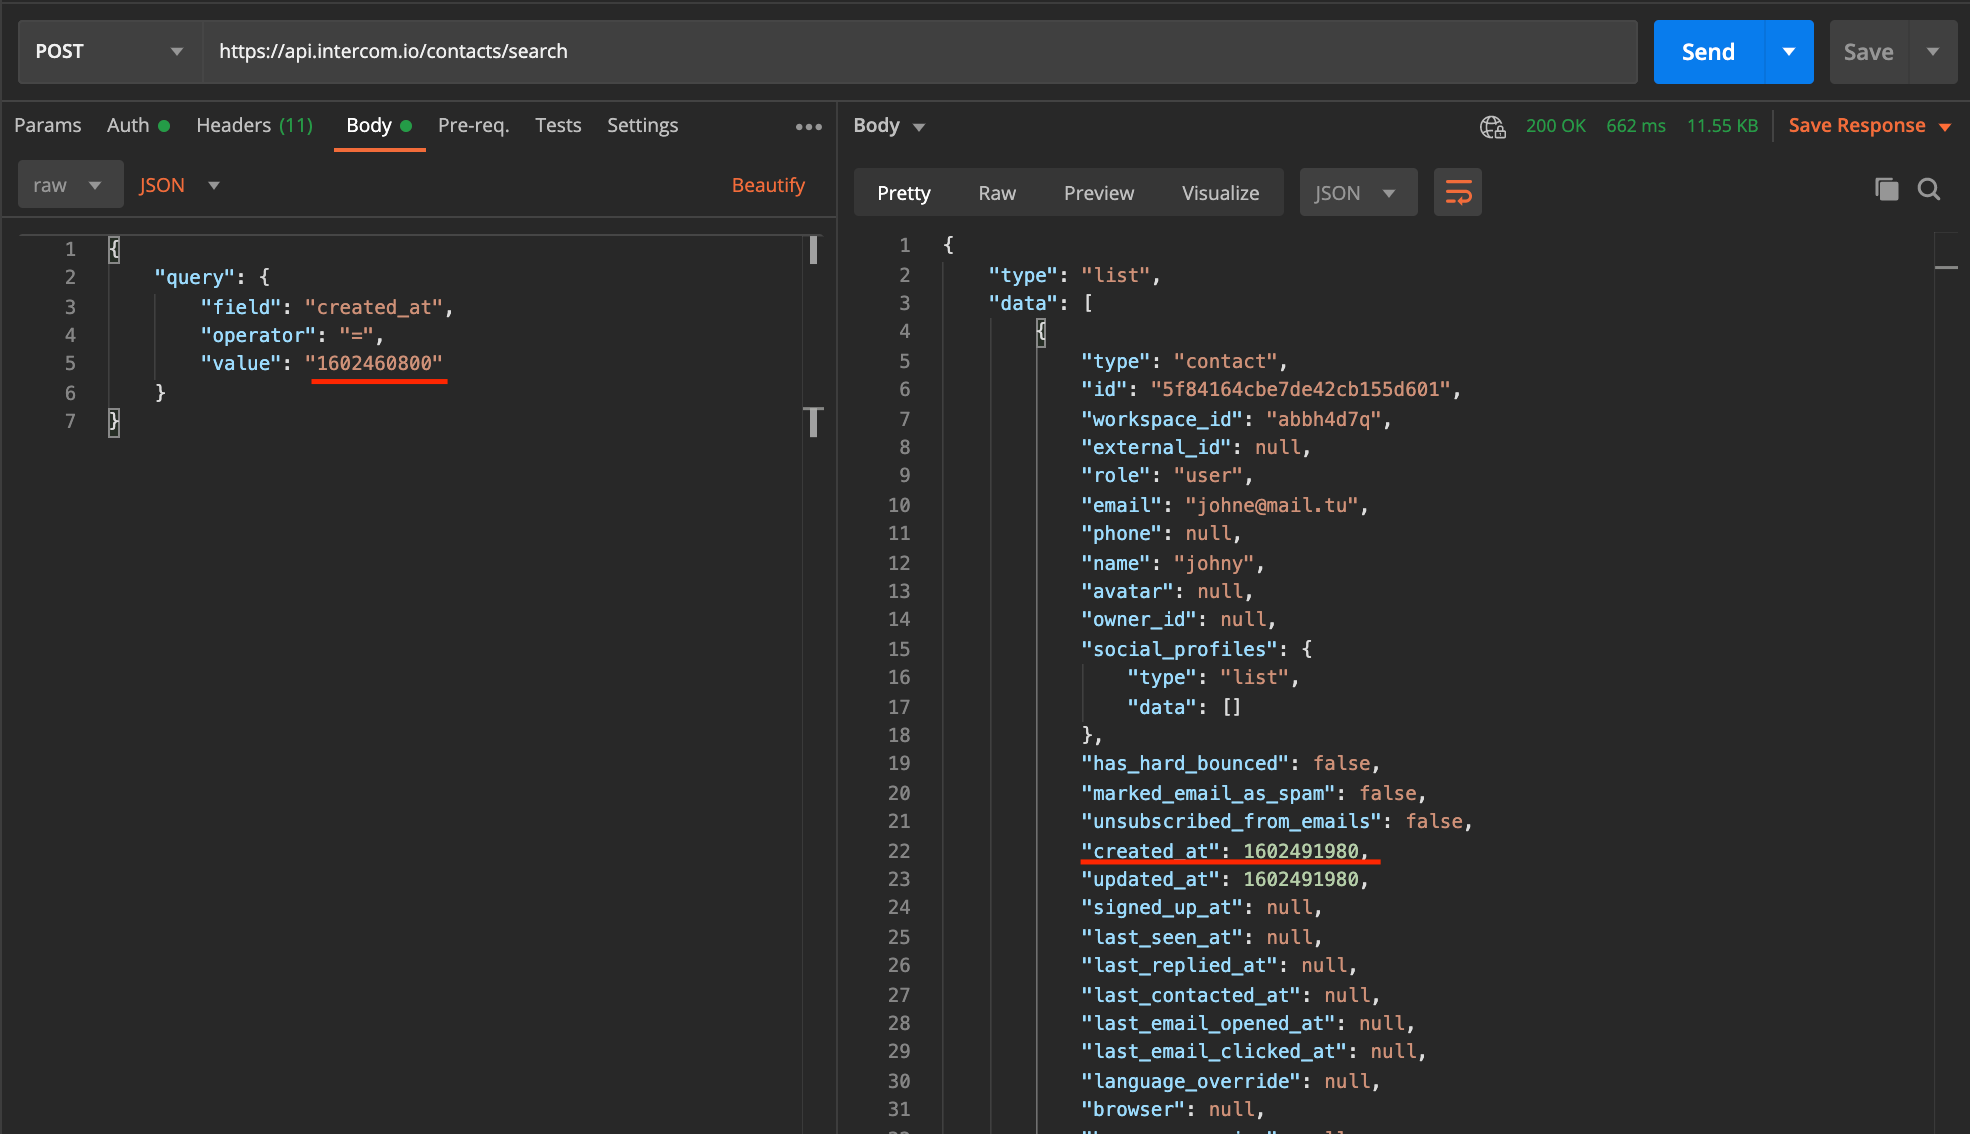Click the workspace_id value "abbh4d7q"
Image resolution: width=1970 pixels, height=1134 pixels.
tap(1324, 420)
